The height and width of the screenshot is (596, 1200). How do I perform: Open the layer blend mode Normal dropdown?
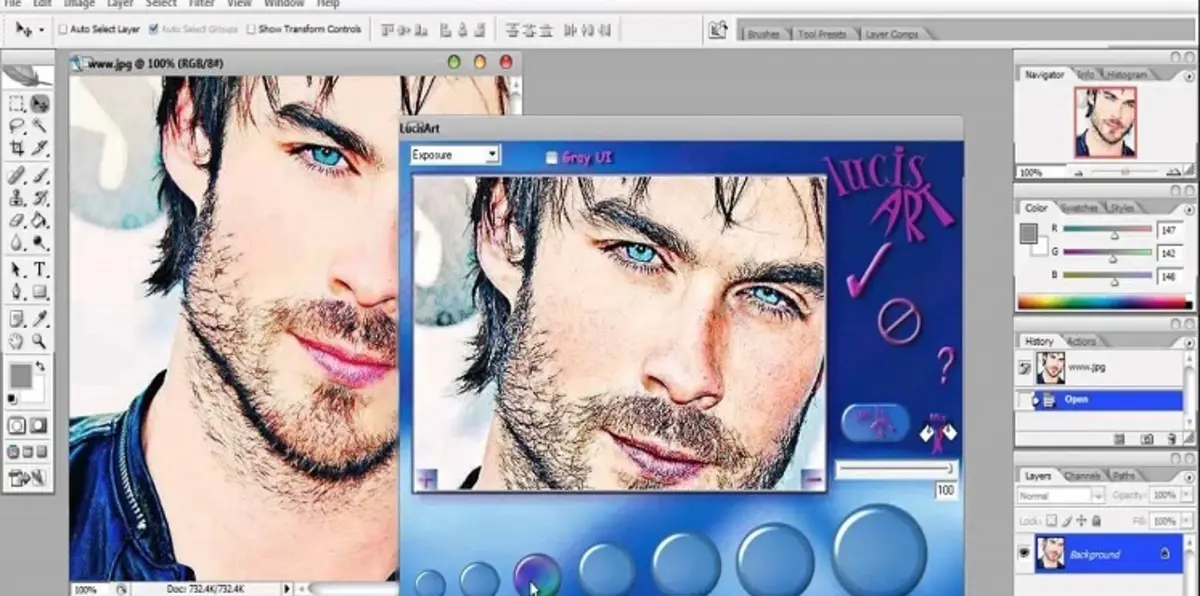point(1060,496)
